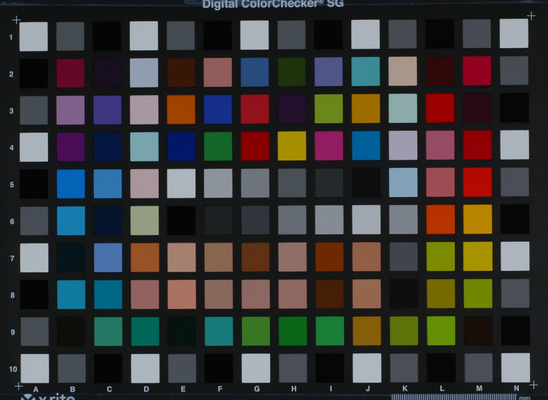Select the lime green patch at L9
This screenshot has height=400, width=548.
[x=441, y=331]
